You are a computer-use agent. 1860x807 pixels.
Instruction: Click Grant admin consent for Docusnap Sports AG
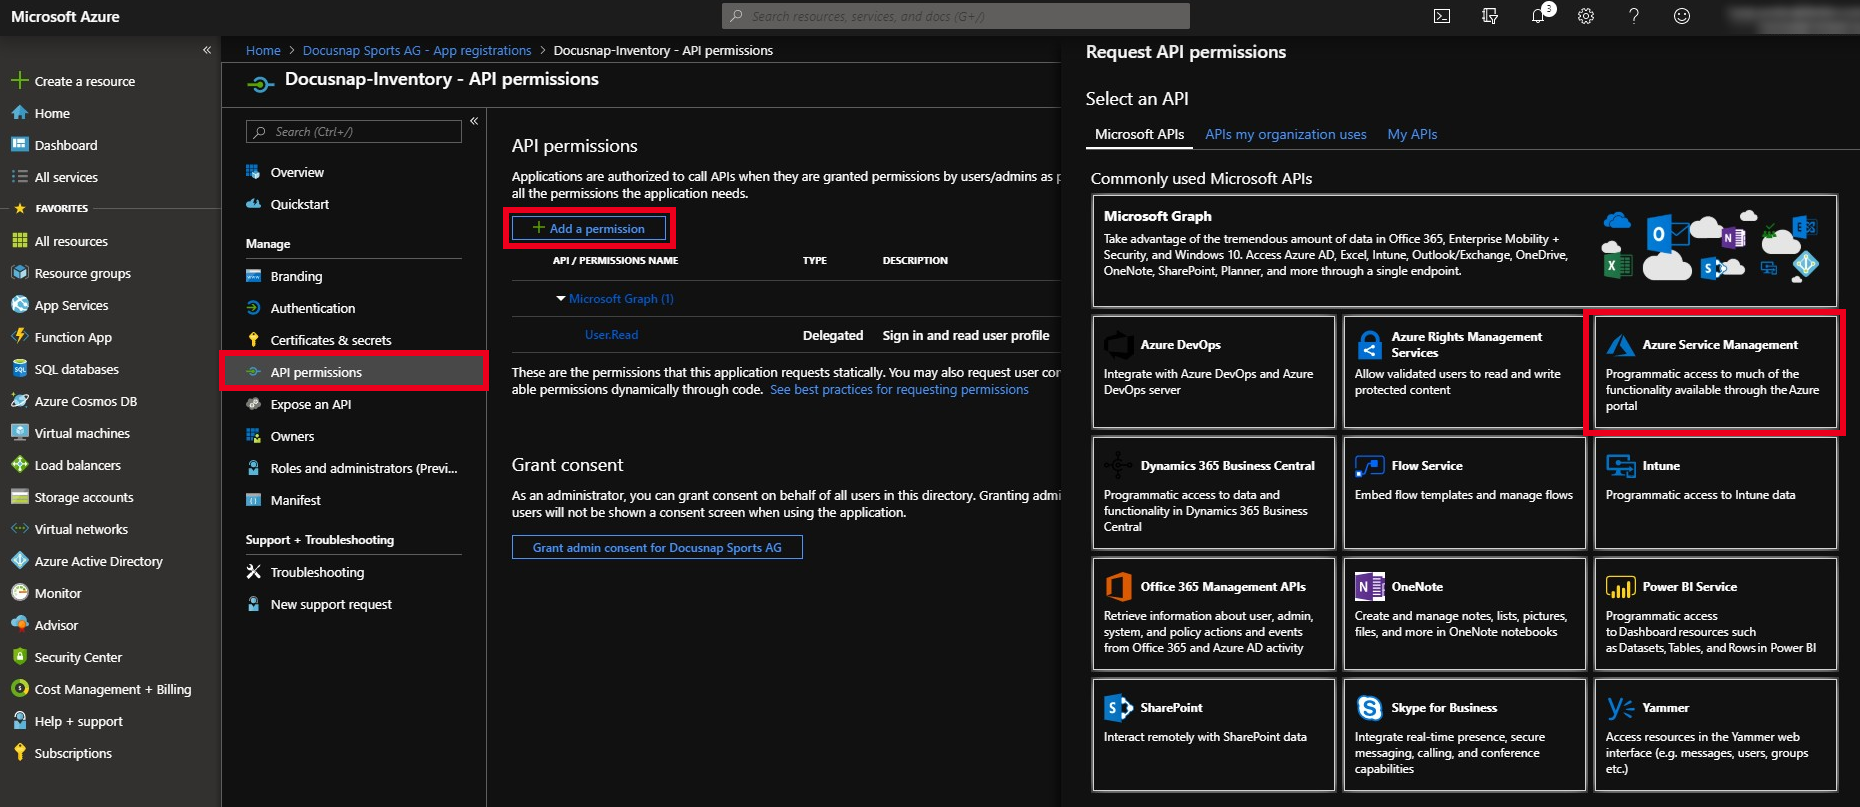pyautogui.click(x=657, y=547)
